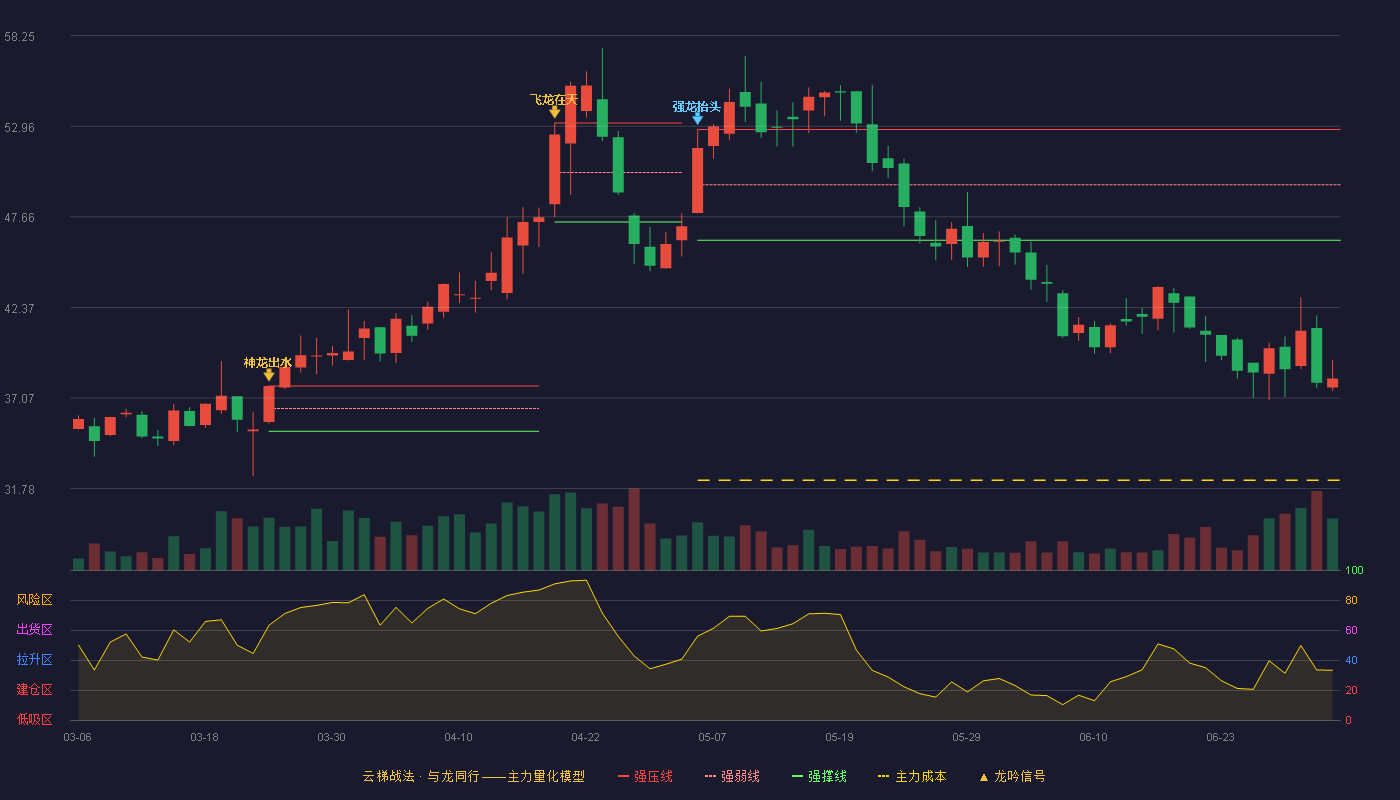Image resolution: width=1400 pixels, height=800 pixels.
Task: Click the 低吸区 zone label
Action: click(x=34, y=720)
